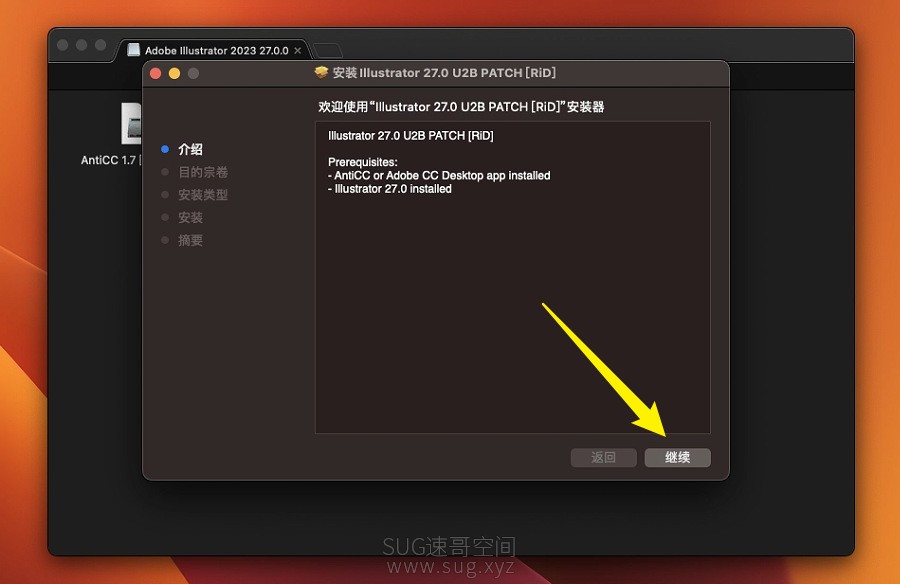Click '- AntiCC or Adobe CC Desktop app installed' line
Screen dimensions: 900x584
[x=439, y=175]
